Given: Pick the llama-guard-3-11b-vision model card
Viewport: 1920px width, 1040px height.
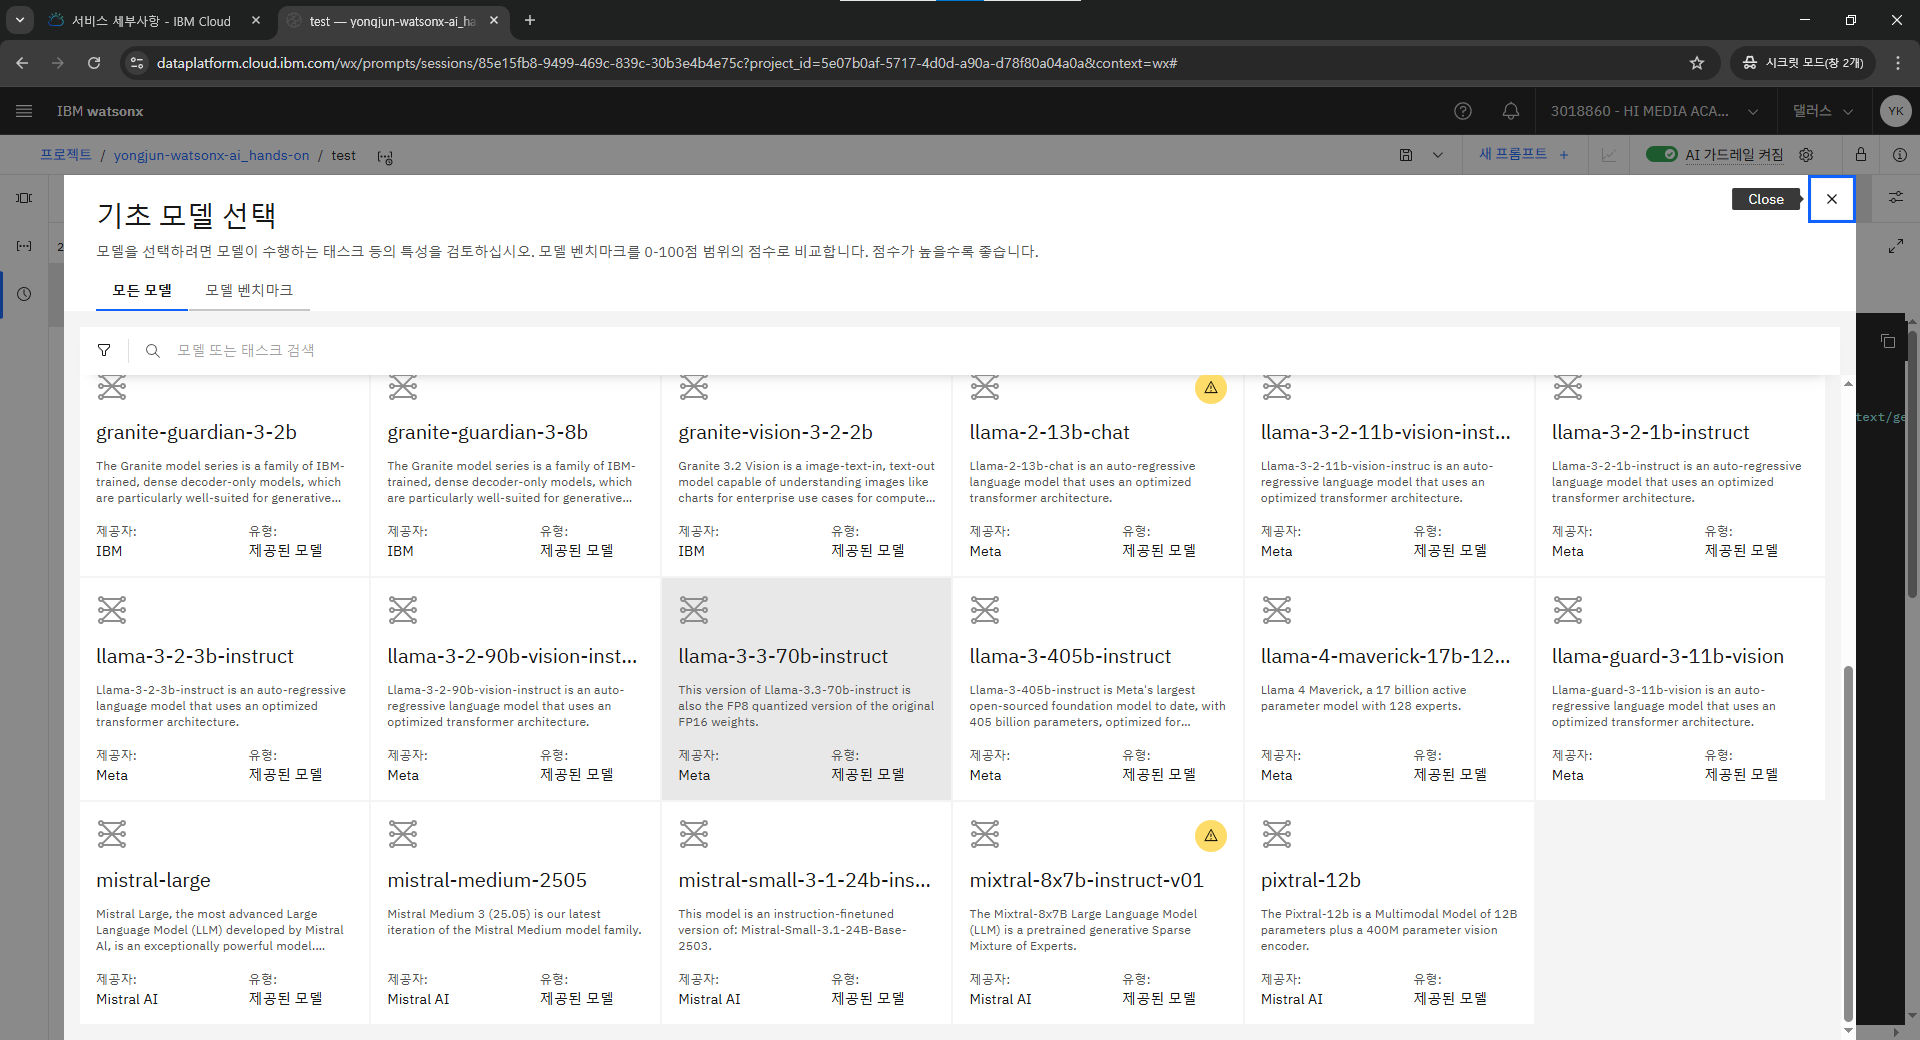Looking at the screenshot, I should pos(1680,689).
